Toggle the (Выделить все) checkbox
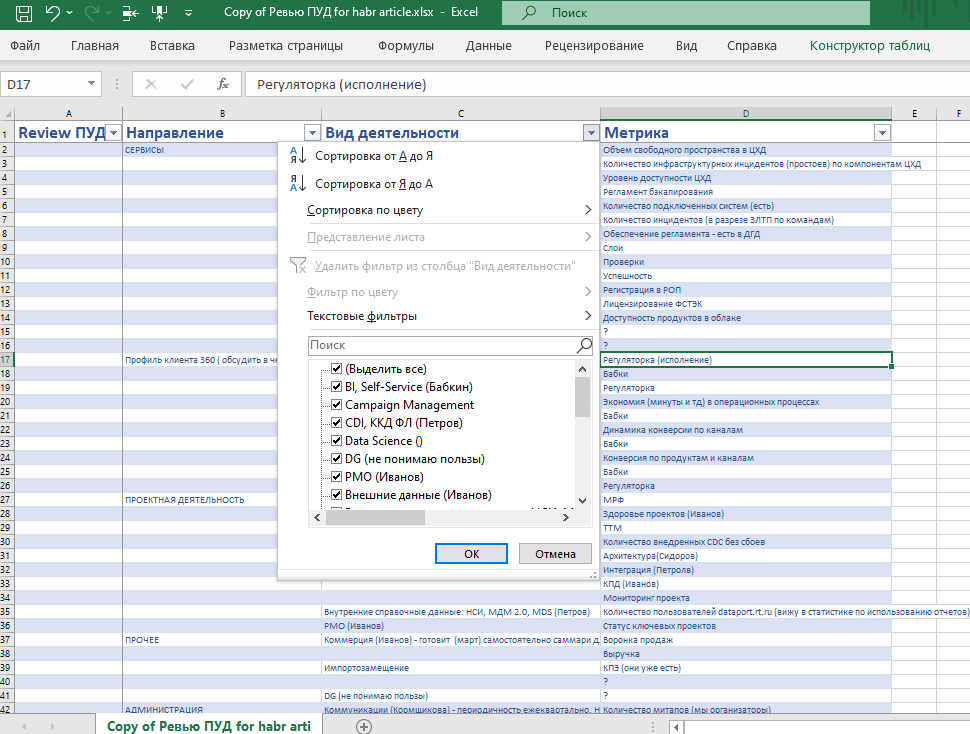970x734 pixels. tap(337, 369)
